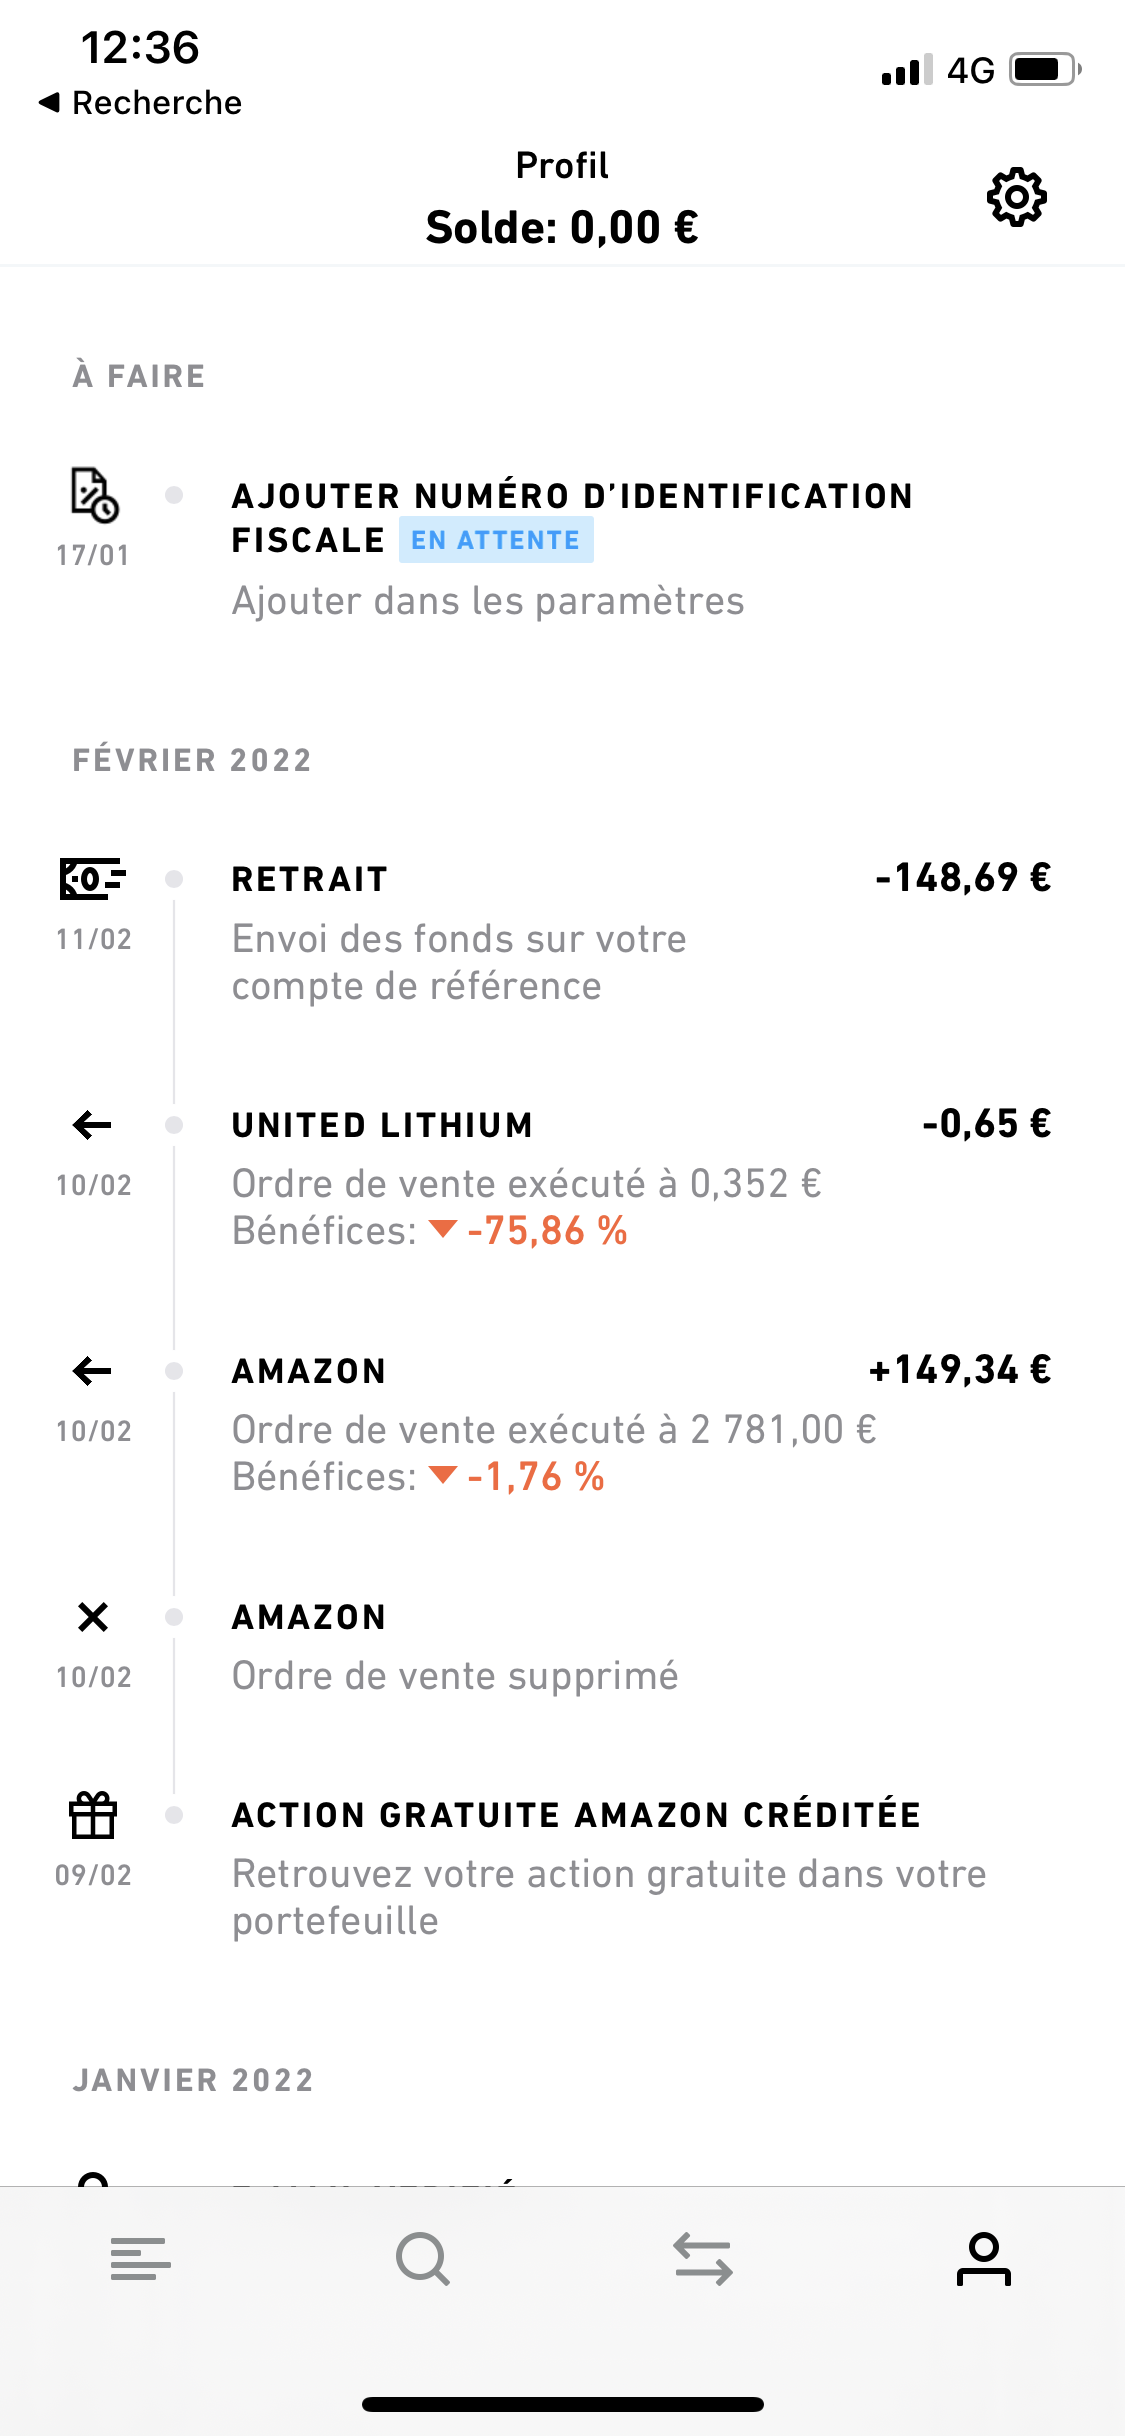This screenshot has width=1125, height=2436.
Task: Open settings with the gear icon
Action: (x=1016, y=197)
